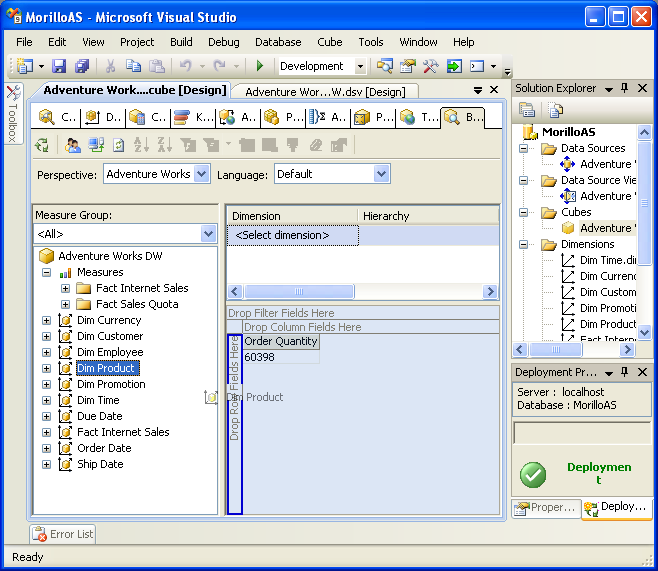
Task: Open document tab list dropdown arrow
Action: coord(478,90)
